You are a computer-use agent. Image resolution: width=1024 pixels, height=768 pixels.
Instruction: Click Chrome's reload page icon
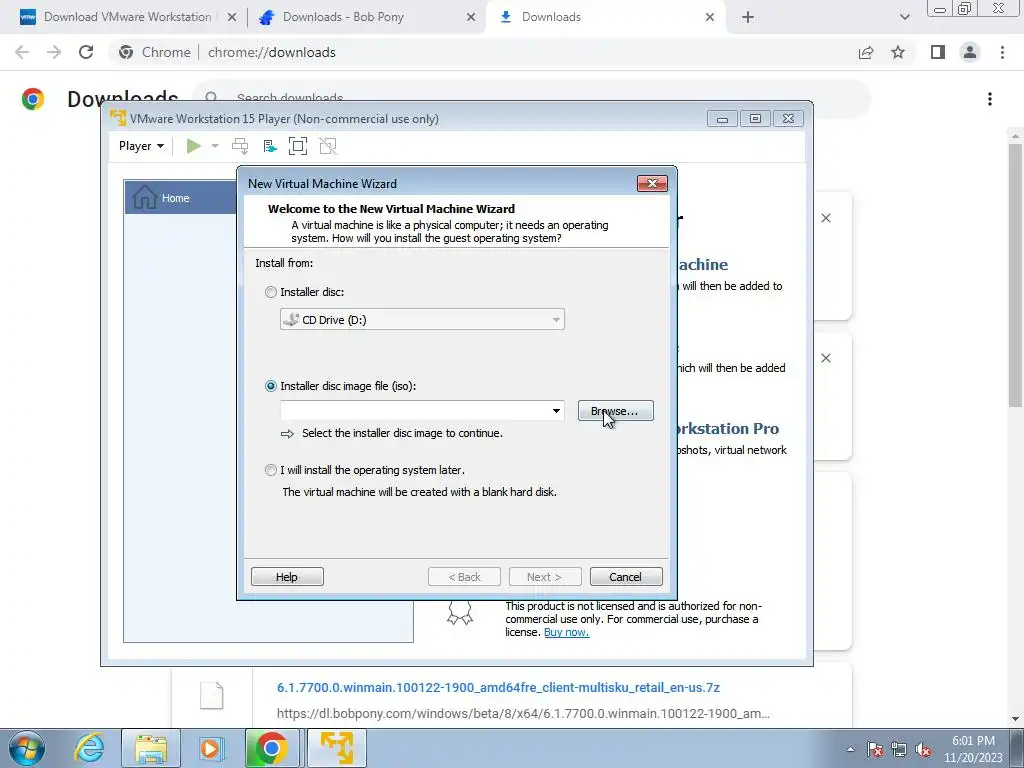click(x=86, y=52)
